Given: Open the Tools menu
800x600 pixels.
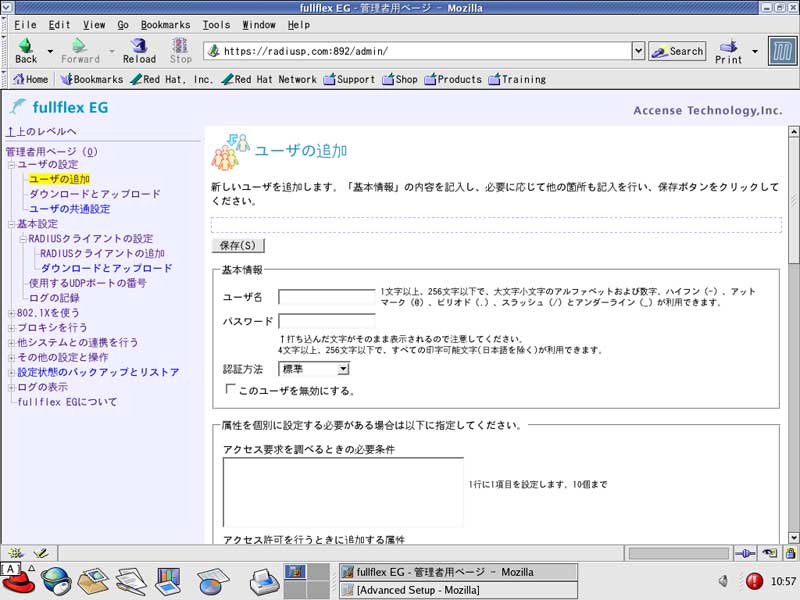Looking at the screenshot, I should tap(216, 24).
